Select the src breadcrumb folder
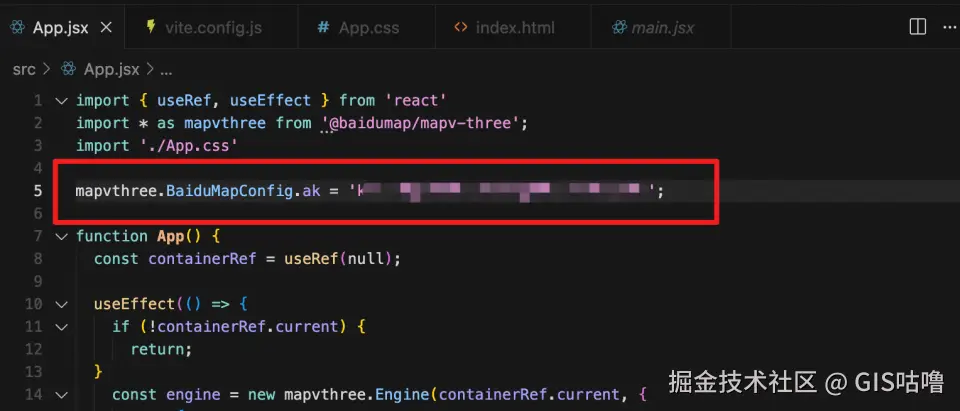The height and width of the screenshot is (411, 960). tap(24, 70)
